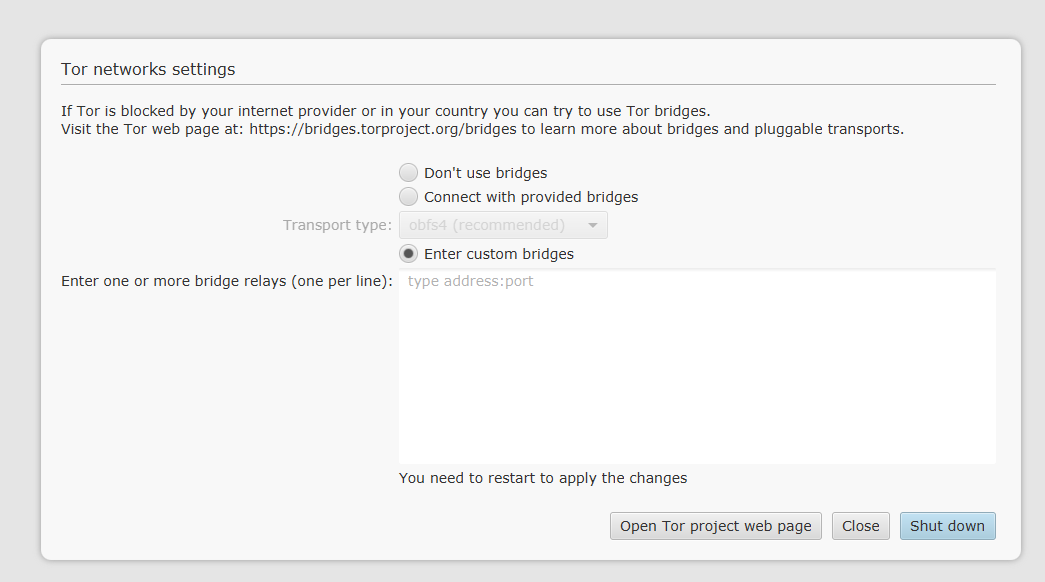
Task: Click the "Tor networks settings" heading
Action: tap(148, 69)
